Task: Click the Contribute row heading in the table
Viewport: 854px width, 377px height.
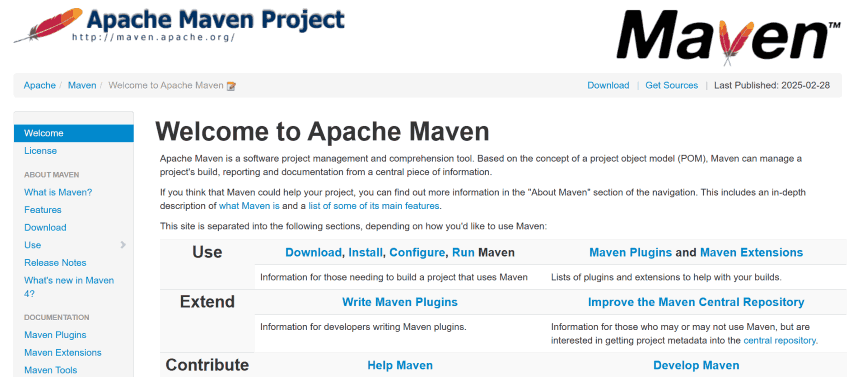Action: coord(207,365)
